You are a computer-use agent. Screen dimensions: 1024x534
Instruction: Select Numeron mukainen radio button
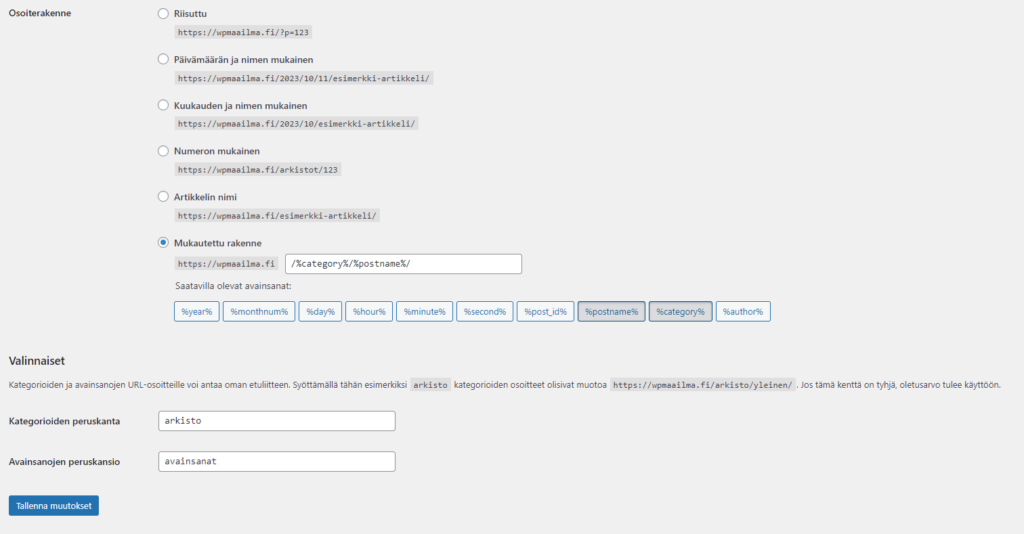point(163,151)
